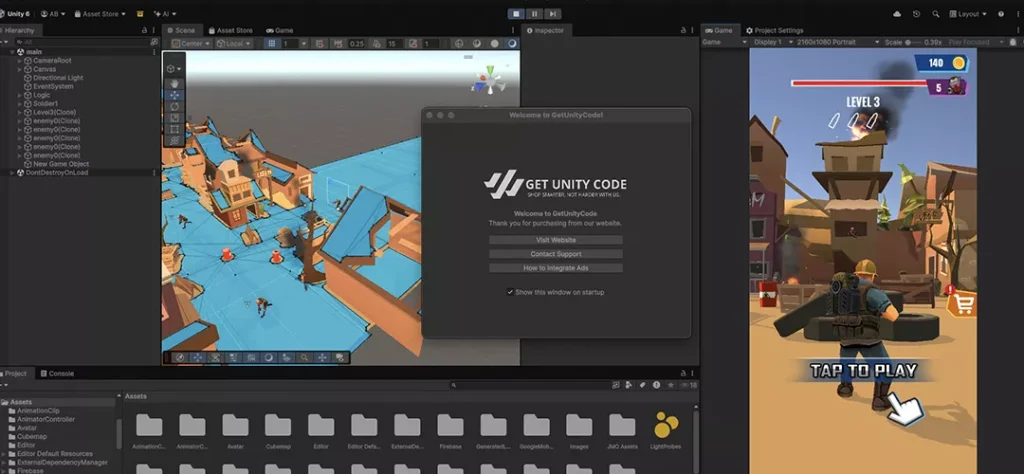1024x474 pixels.
Task: Open the Hierarchy search-by-type icon
Action: [154, 42]
